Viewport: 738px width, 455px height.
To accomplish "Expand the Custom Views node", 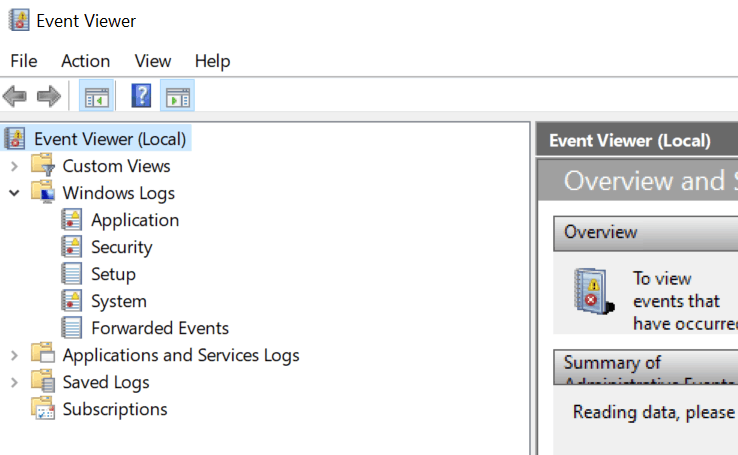I will 15,167.
